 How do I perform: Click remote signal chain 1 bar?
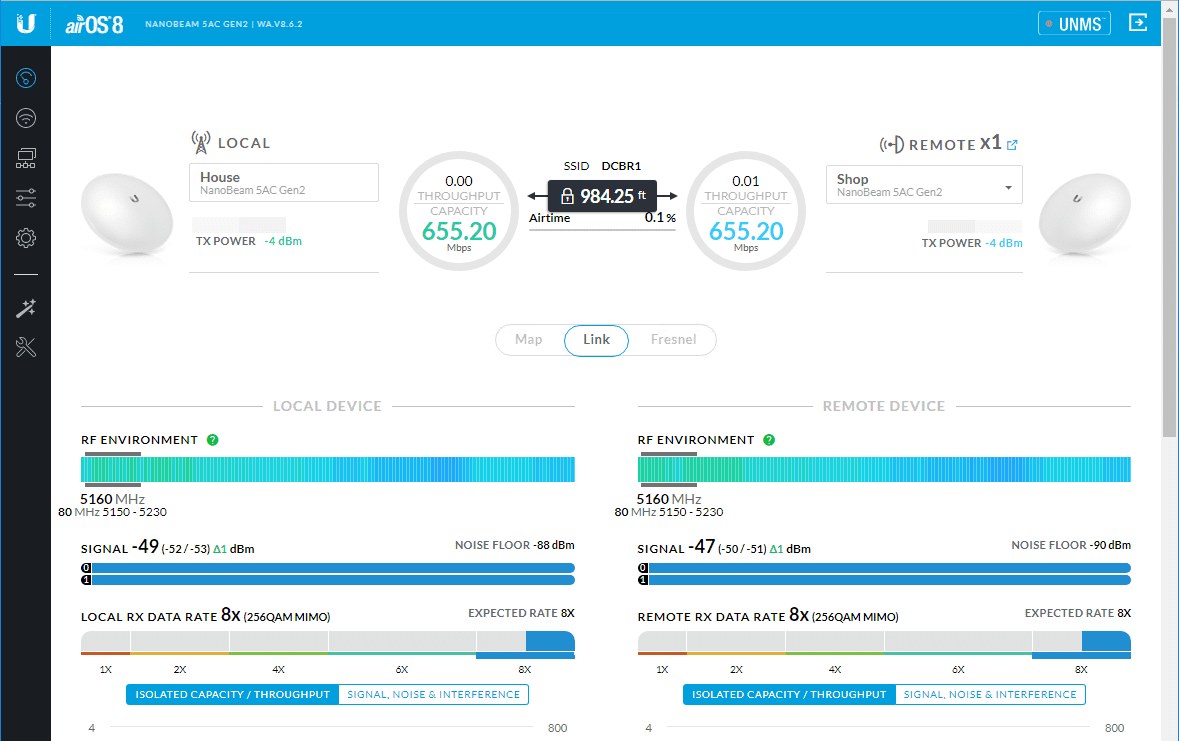[884, 580]
